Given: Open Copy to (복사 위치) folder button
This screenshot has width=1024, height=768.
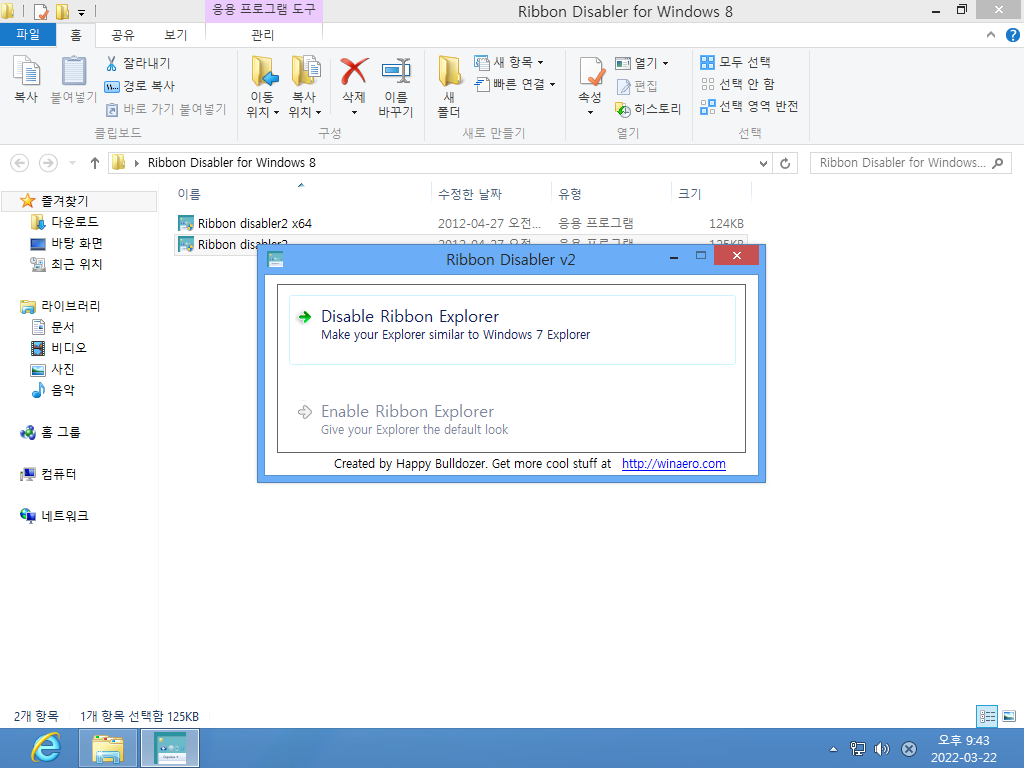Looking at the screenshot, I should (304, 87).
